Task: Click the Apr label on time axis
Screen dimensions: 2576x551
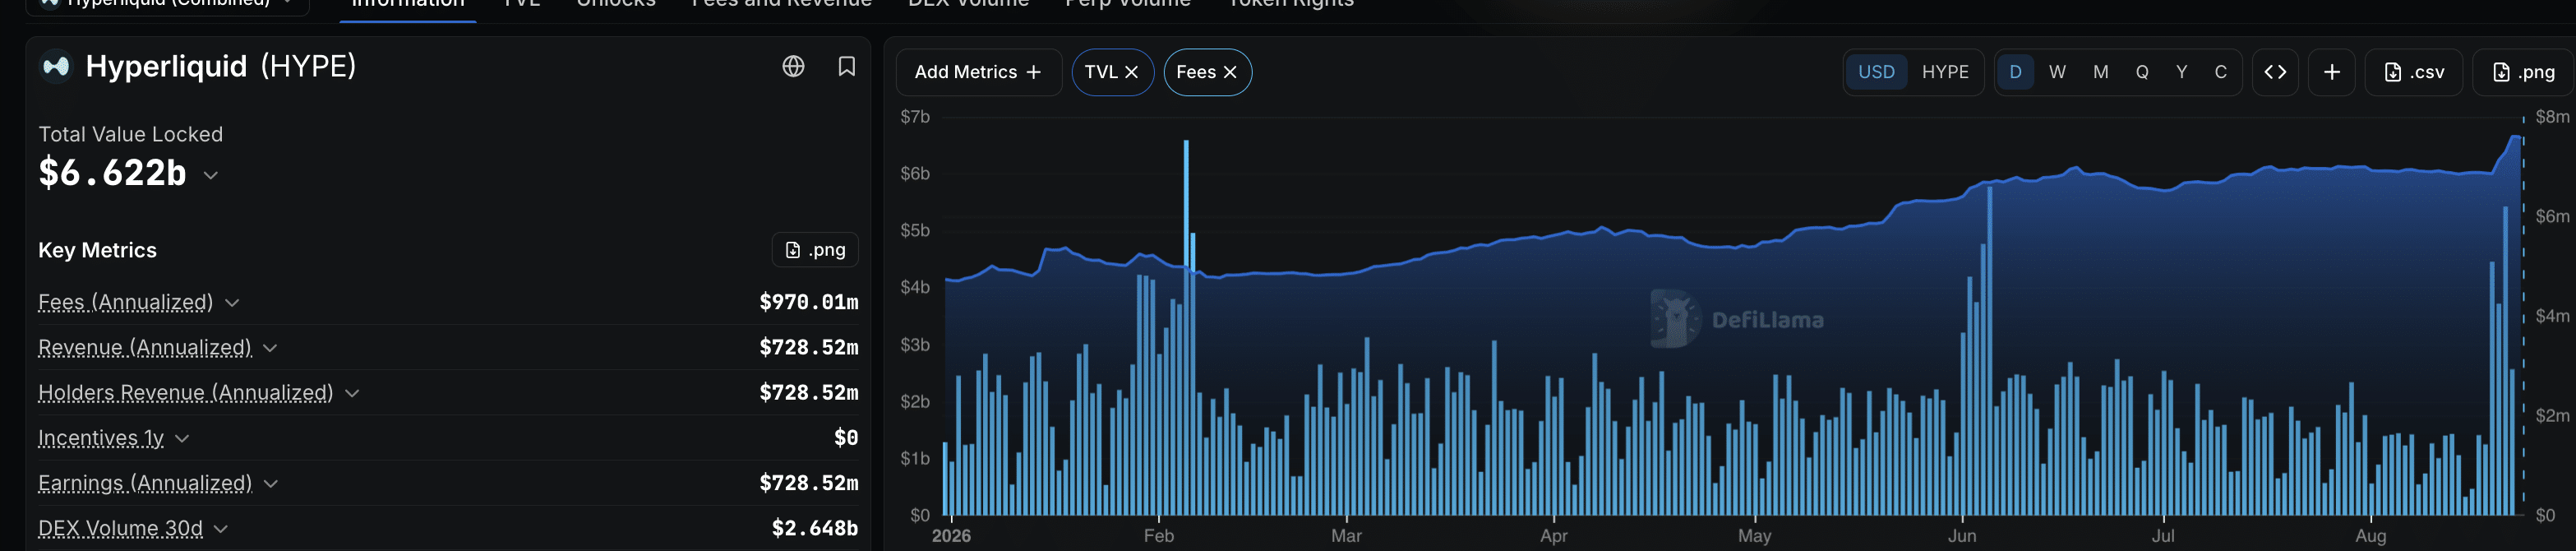Action: [1553, 536]
